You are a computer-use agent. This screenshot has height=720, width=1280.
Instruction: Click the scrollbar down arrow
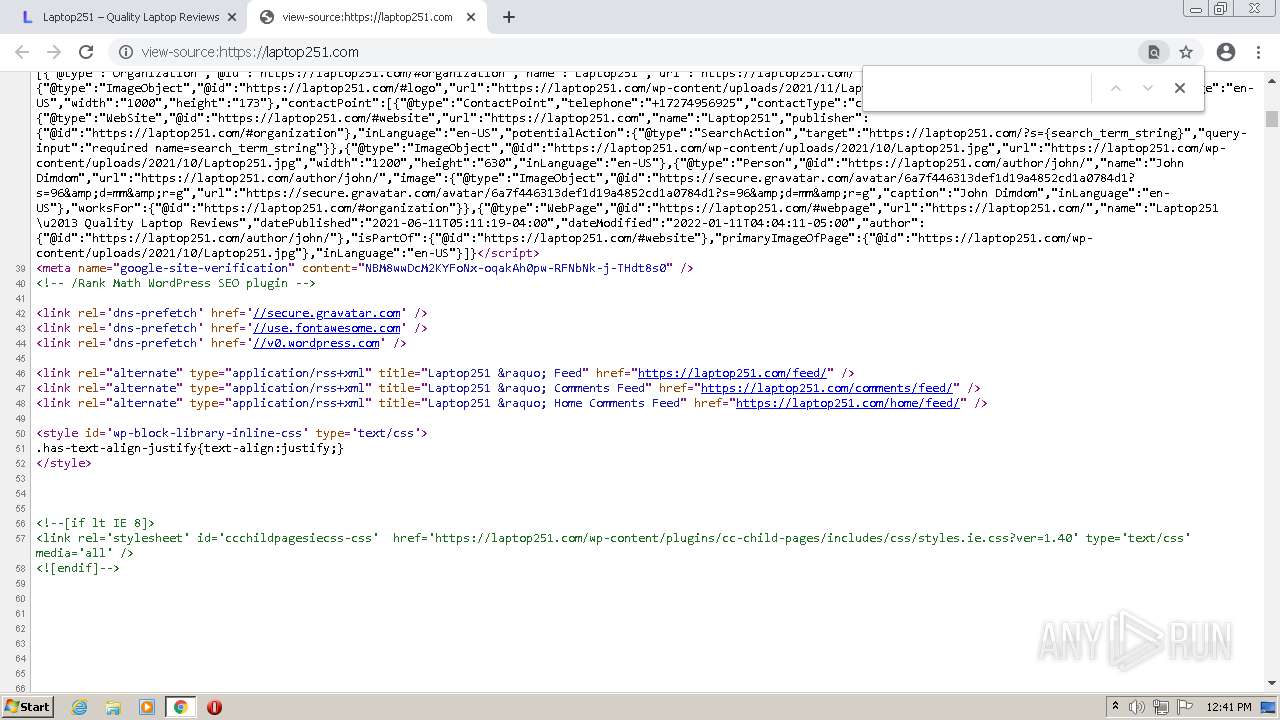click(x=1272, y=684)
